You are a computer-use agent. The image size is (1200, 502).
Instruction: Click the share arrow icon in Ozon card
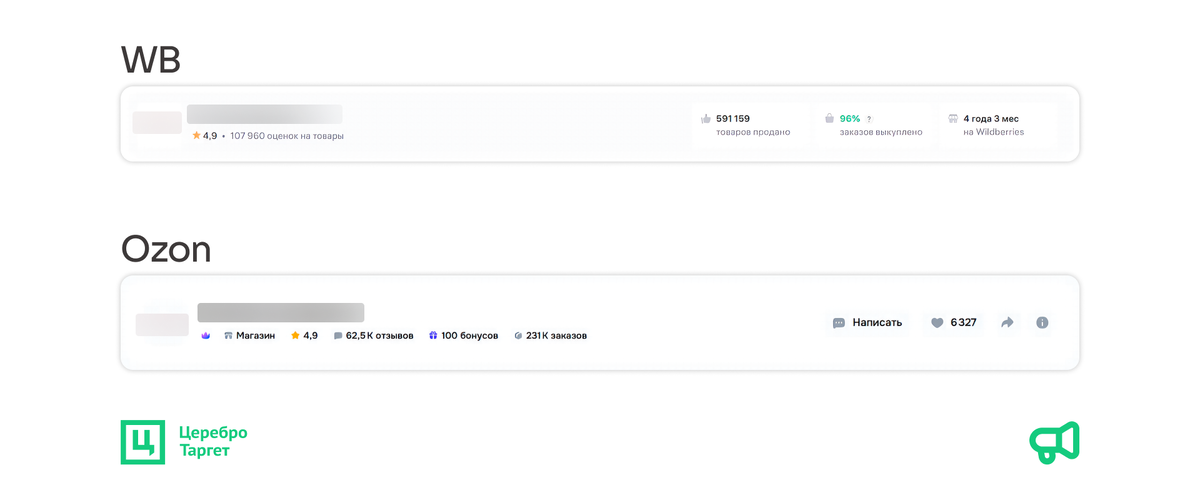[1007, 322]
